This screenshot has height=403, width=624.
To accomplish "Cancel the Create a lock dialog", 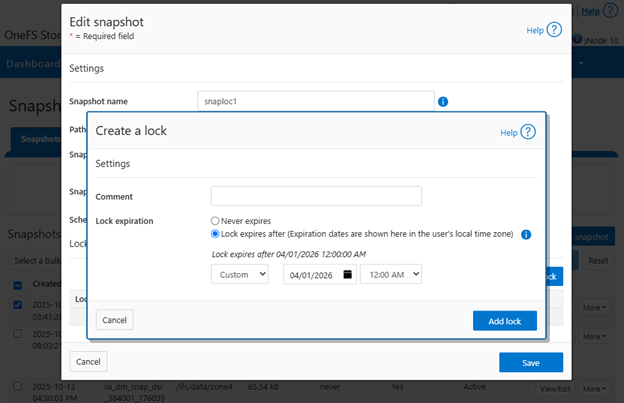I will coord(114,320).
